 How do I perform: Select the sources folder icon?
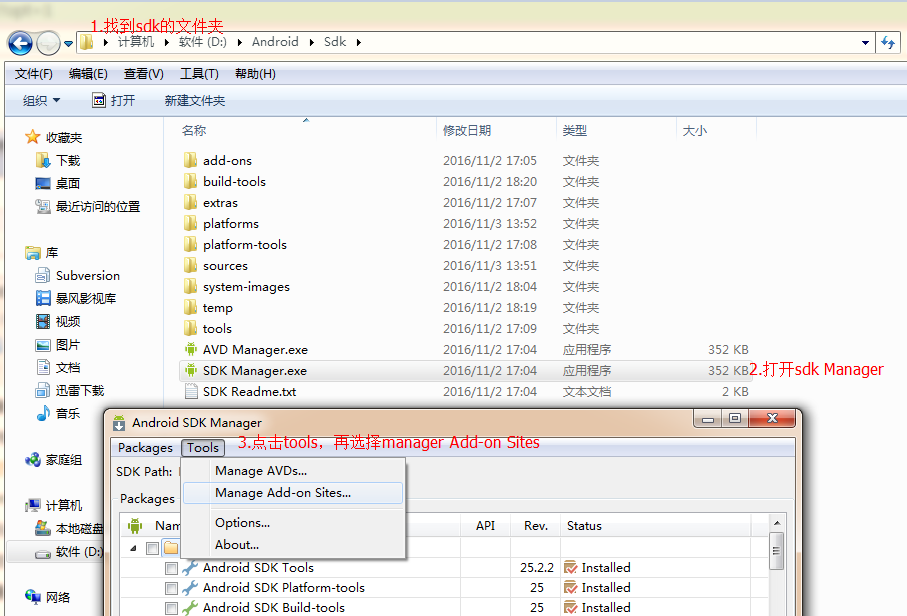[x=190, y=265]
